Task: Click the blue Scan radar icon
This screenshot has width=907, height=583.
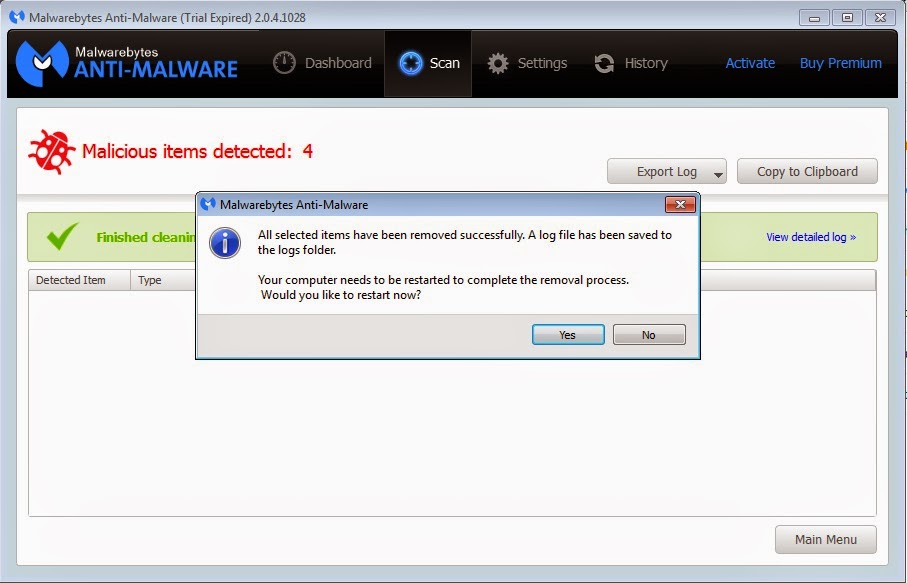Action: tap(411, 63)
